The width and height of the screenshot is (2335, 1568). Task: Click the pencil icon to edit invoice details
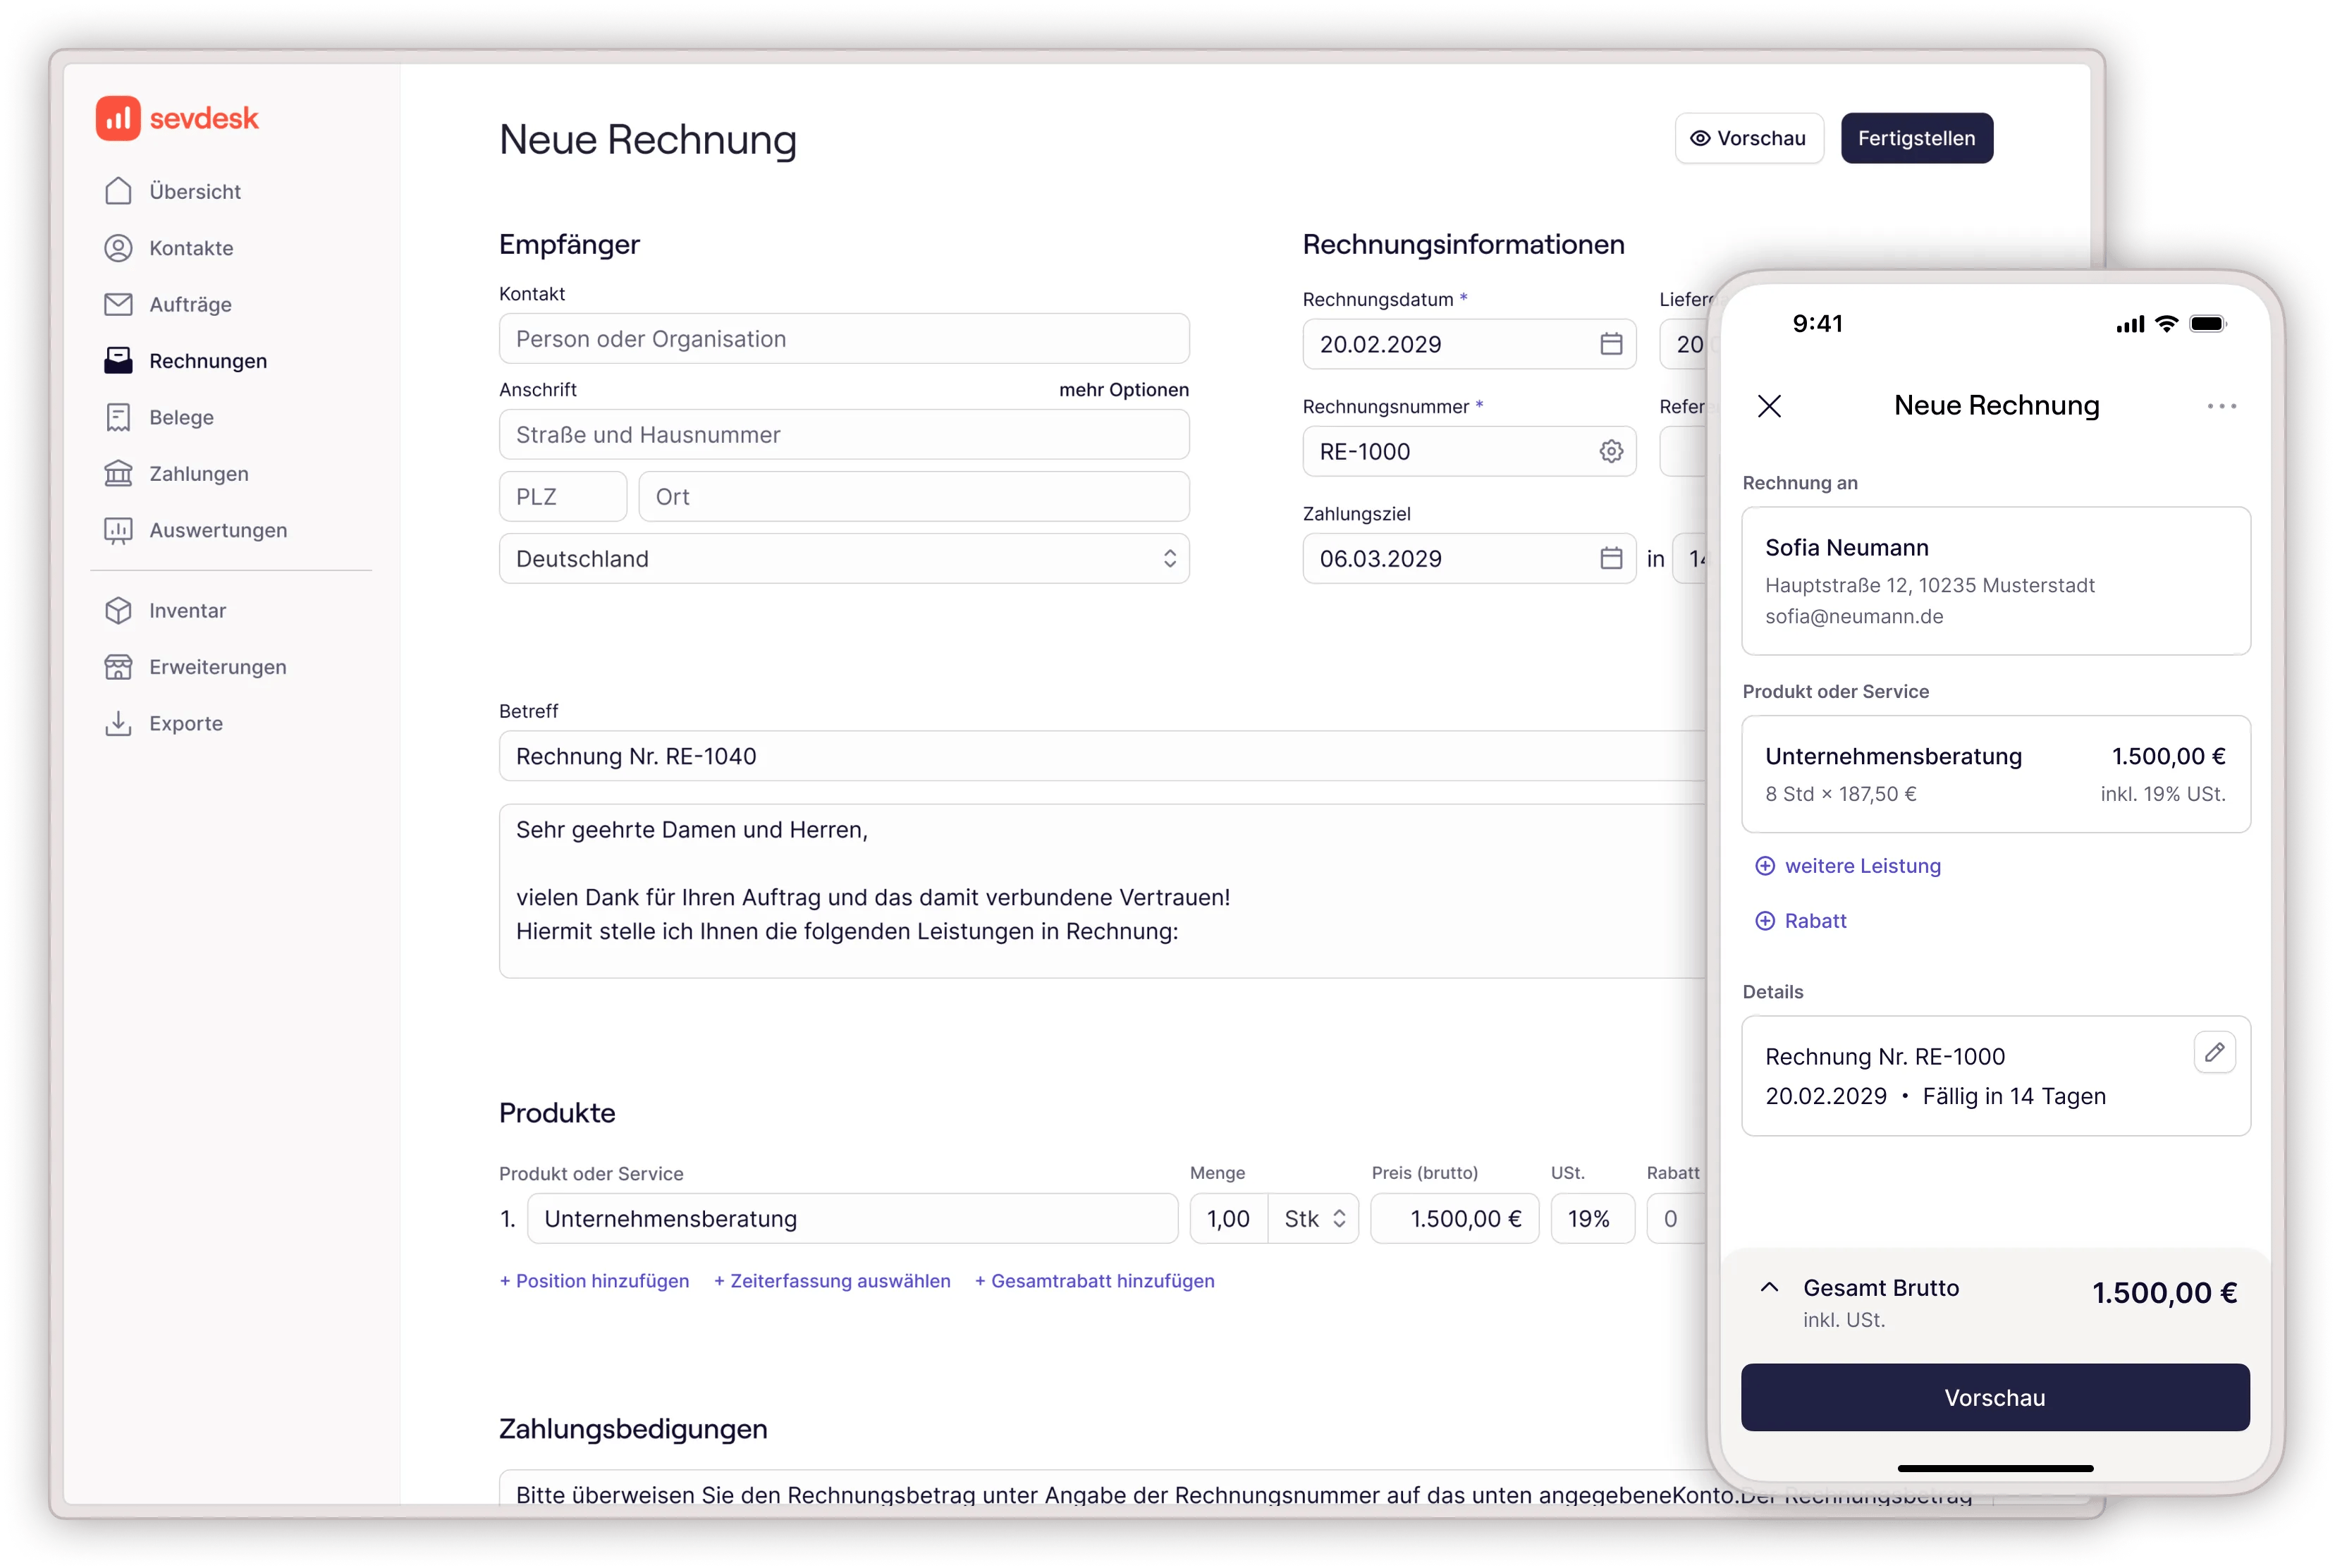pos(2215,1052)
